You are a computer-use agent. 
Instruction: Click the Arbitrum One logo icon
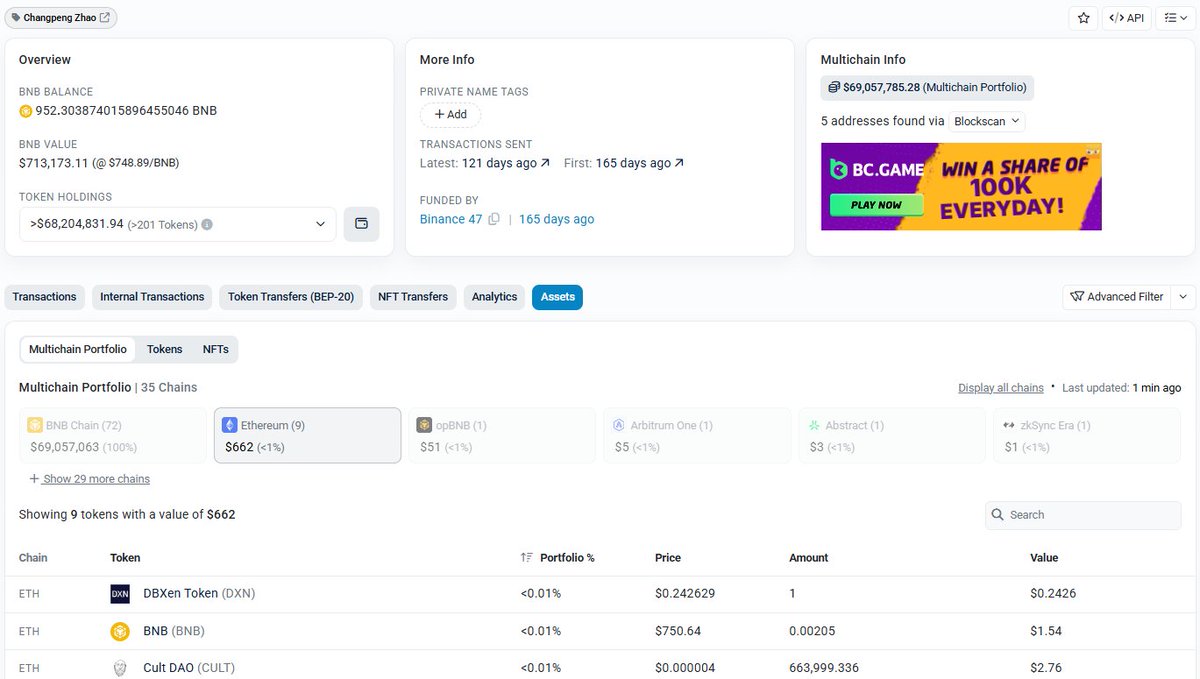619,425
